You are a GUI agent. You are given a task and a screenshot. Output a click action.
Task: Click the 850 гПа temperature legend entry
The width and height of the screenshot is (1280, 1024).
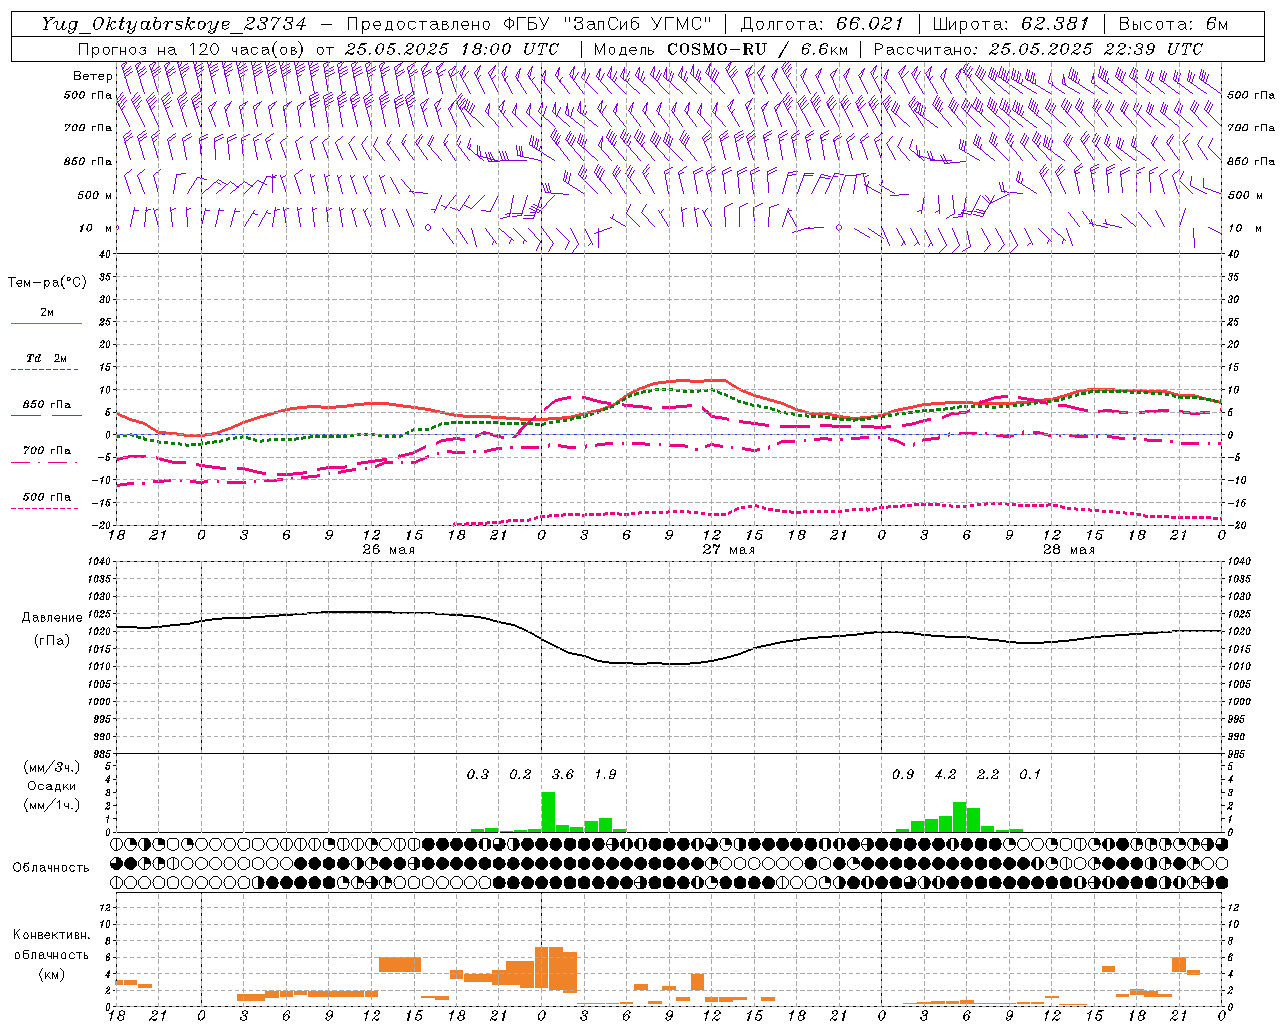pyautogui.click(x=46, y=405)
